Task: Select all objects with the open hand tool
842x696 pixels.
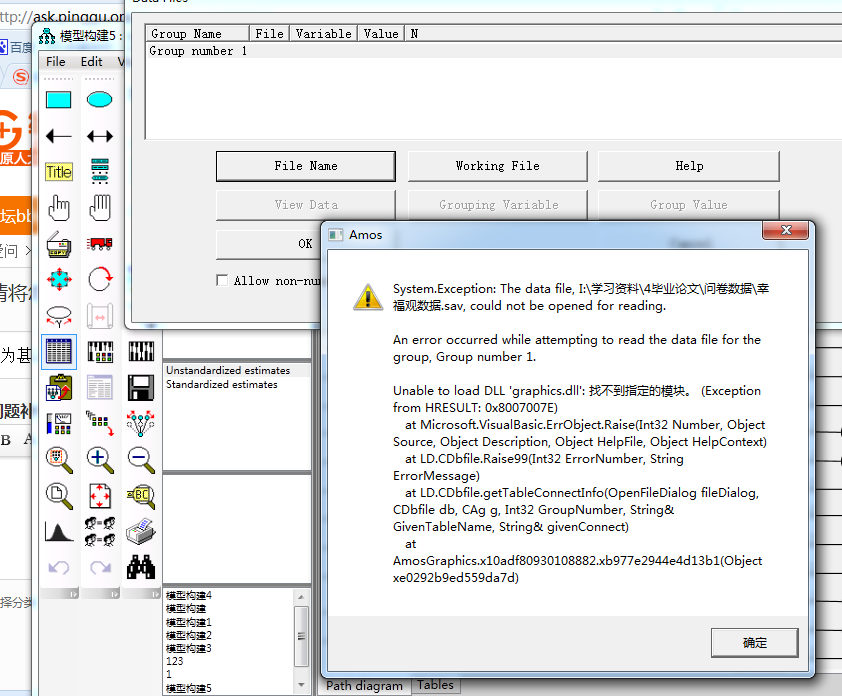Action: coord(99,208)
